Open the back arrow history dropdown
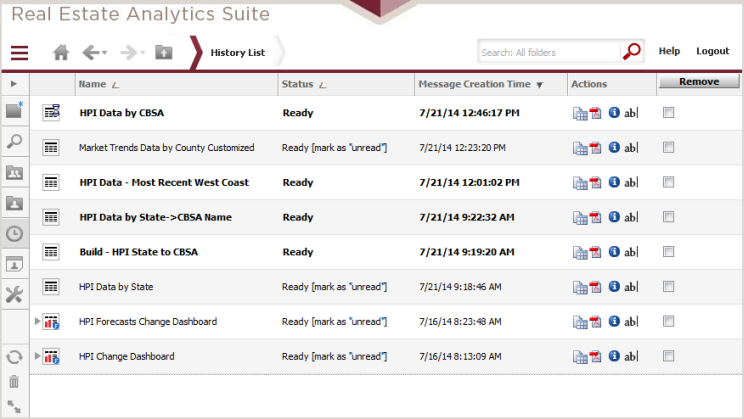The height and width of the screenshot is (419, 744). [x=104, y=53]
